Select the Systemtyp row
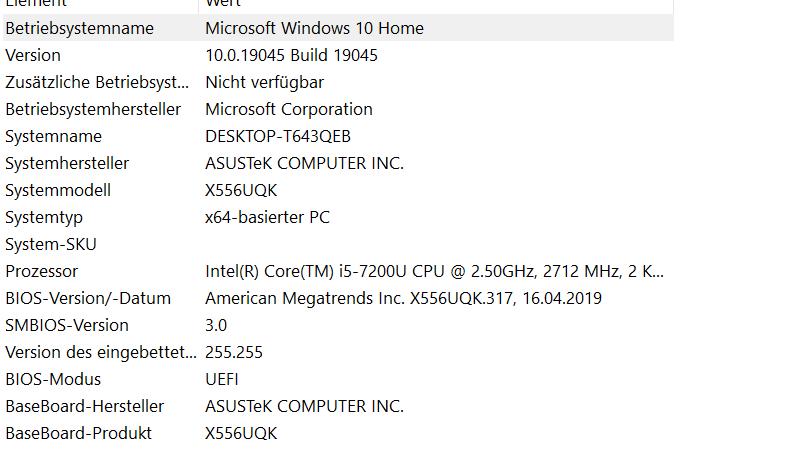798x450 pixels. tap(44, 217)
